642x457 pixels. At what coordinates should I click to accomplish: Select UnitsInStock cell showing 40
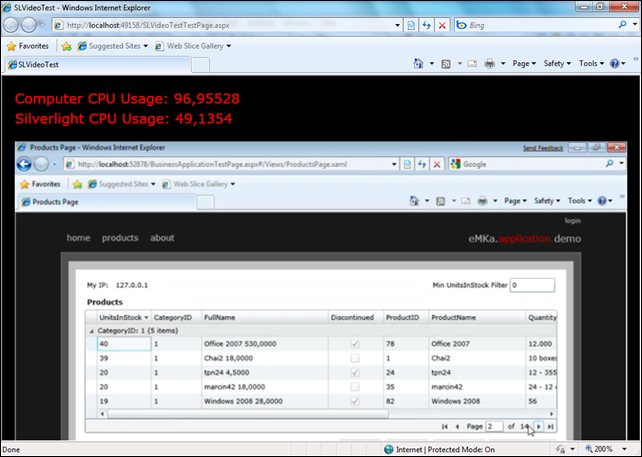click(x=124, y=344)
